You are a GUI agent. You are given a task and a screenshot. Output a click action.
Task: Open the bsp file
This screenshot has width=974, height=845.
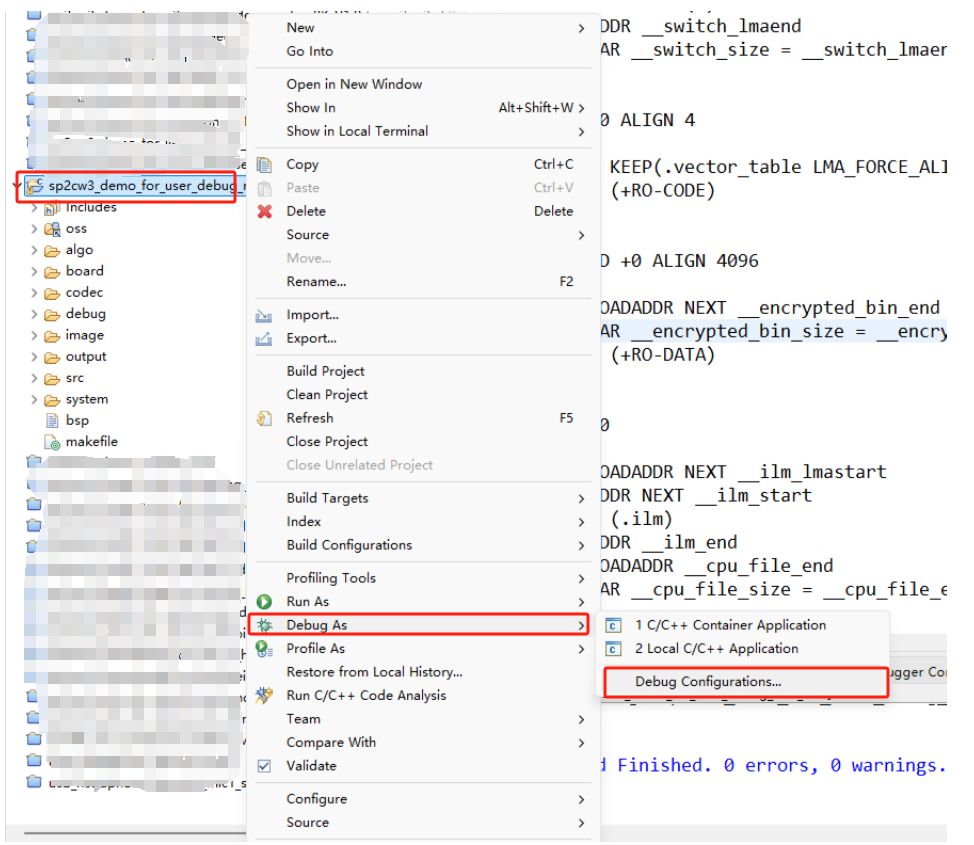tap(77, 421)
